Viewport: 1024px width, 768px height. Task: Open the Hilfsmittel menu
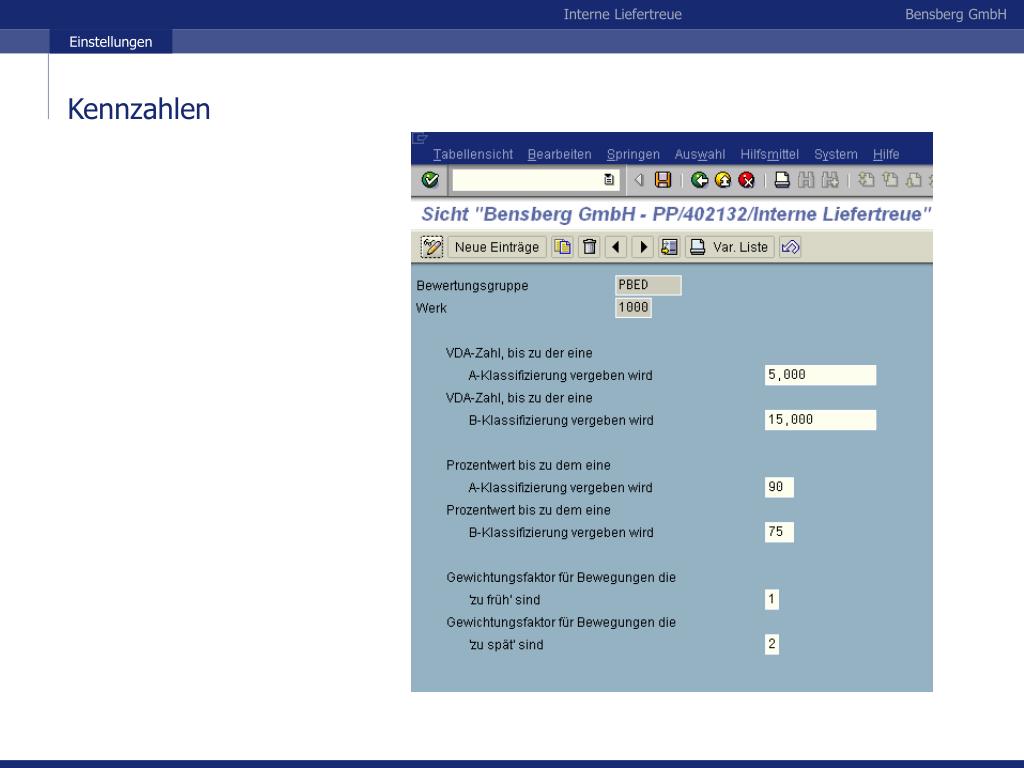pyautogui.click(x=769, y=154)
